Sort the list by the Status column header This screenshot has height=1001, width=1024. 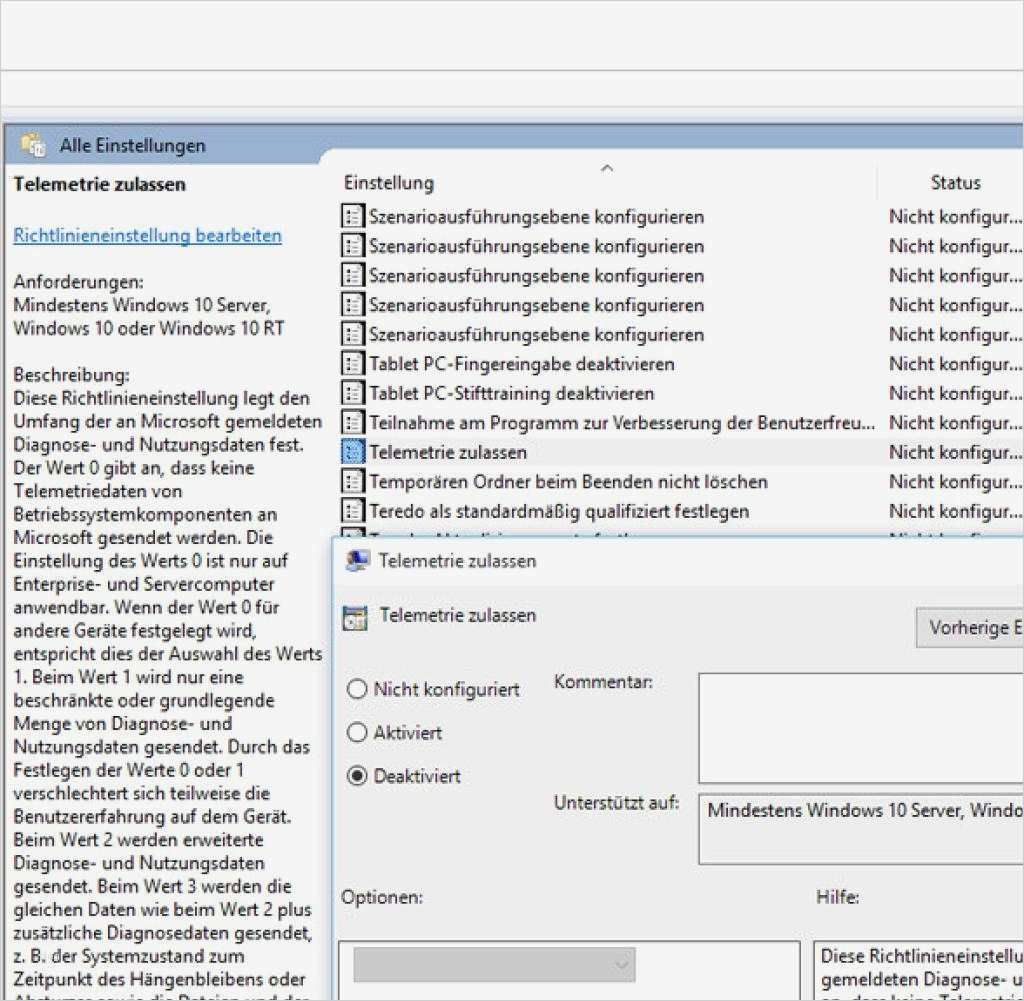[955, 182]
